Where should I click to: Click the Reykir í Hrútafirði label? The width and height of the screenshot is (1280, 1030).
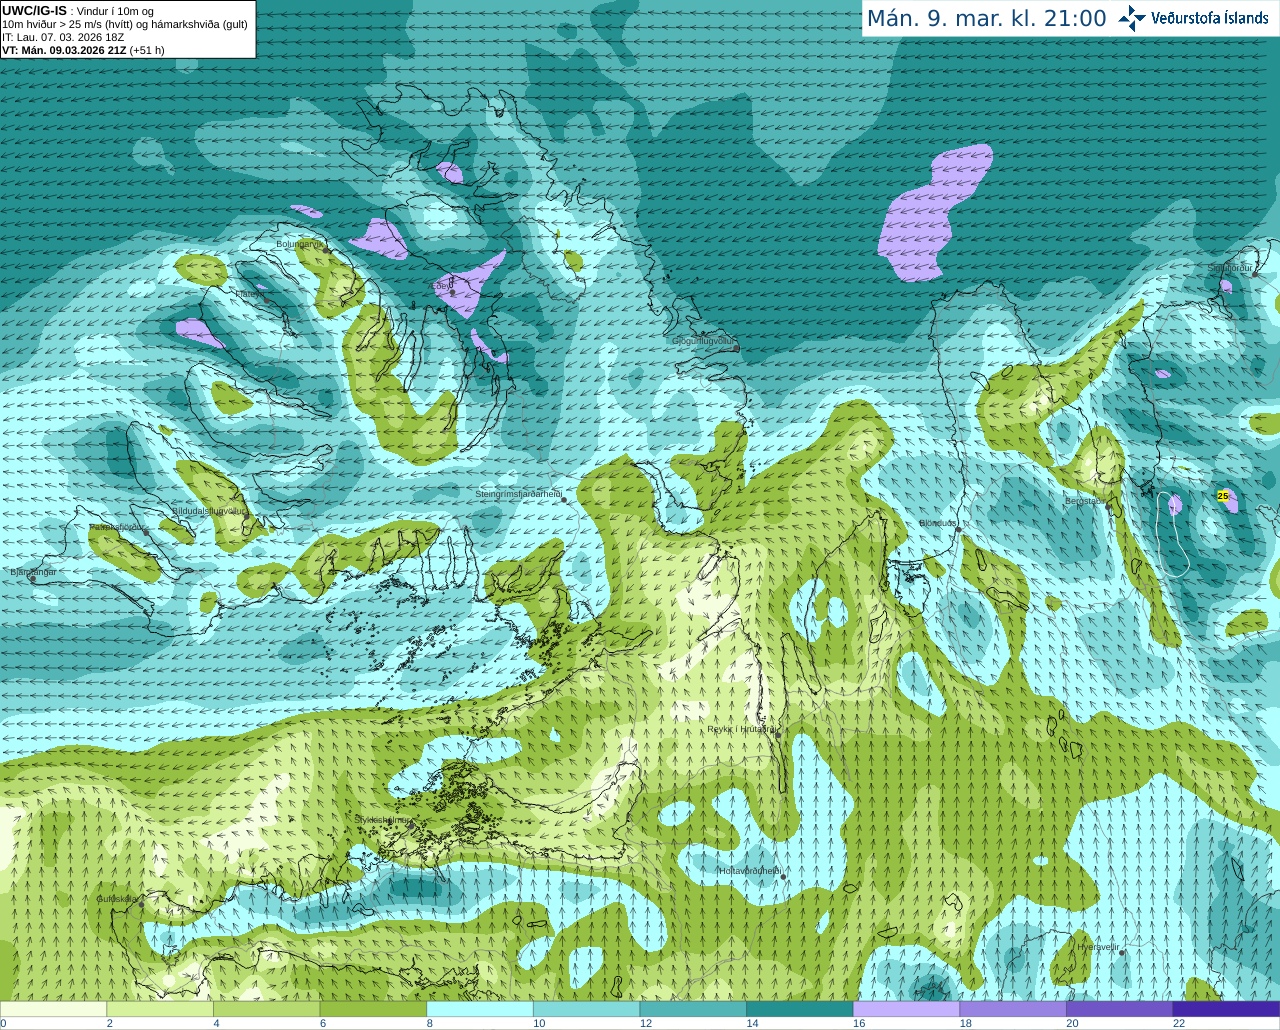click(x=742, y=729)
